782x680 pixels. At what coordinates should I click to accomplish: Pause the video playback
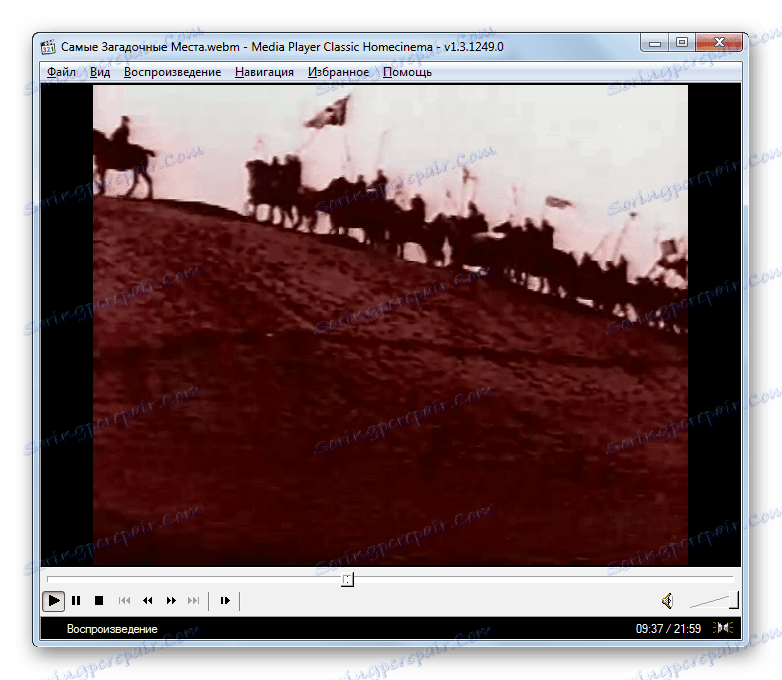76,600
